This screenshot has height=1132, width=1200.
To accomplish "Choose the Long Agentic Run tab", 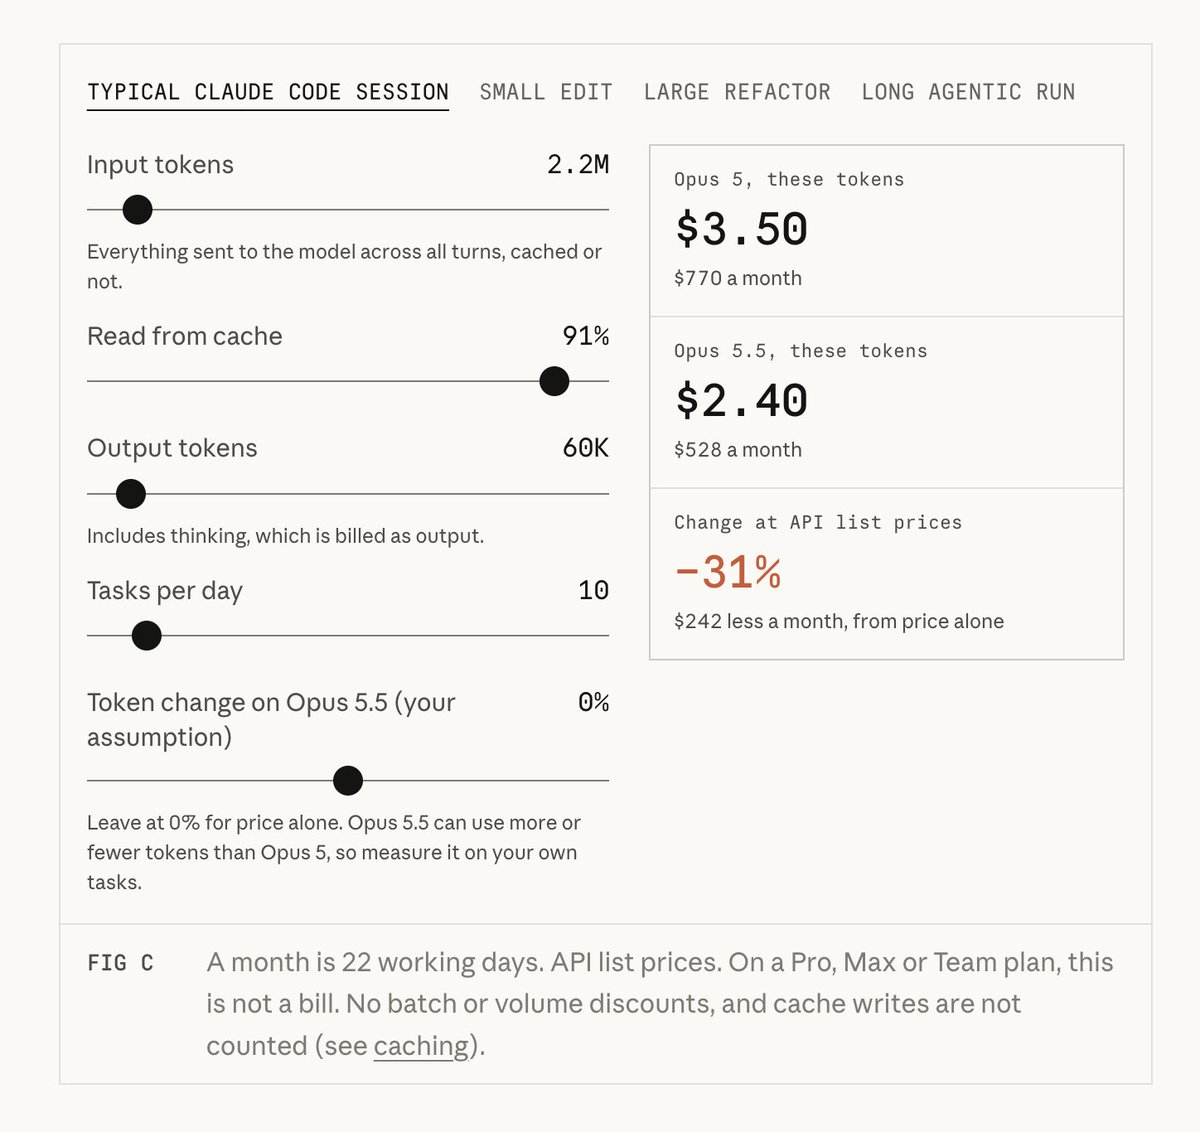I will point(968,92).
